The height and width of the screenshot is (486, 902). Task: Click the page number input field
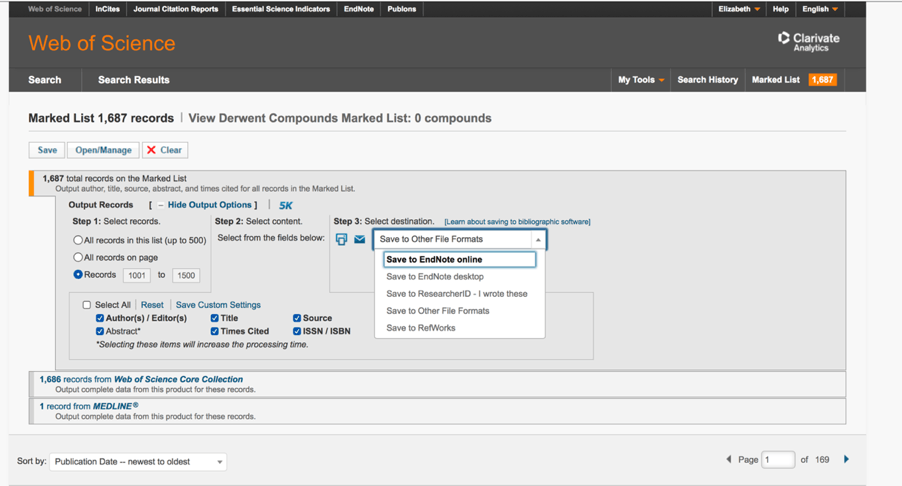778,460
